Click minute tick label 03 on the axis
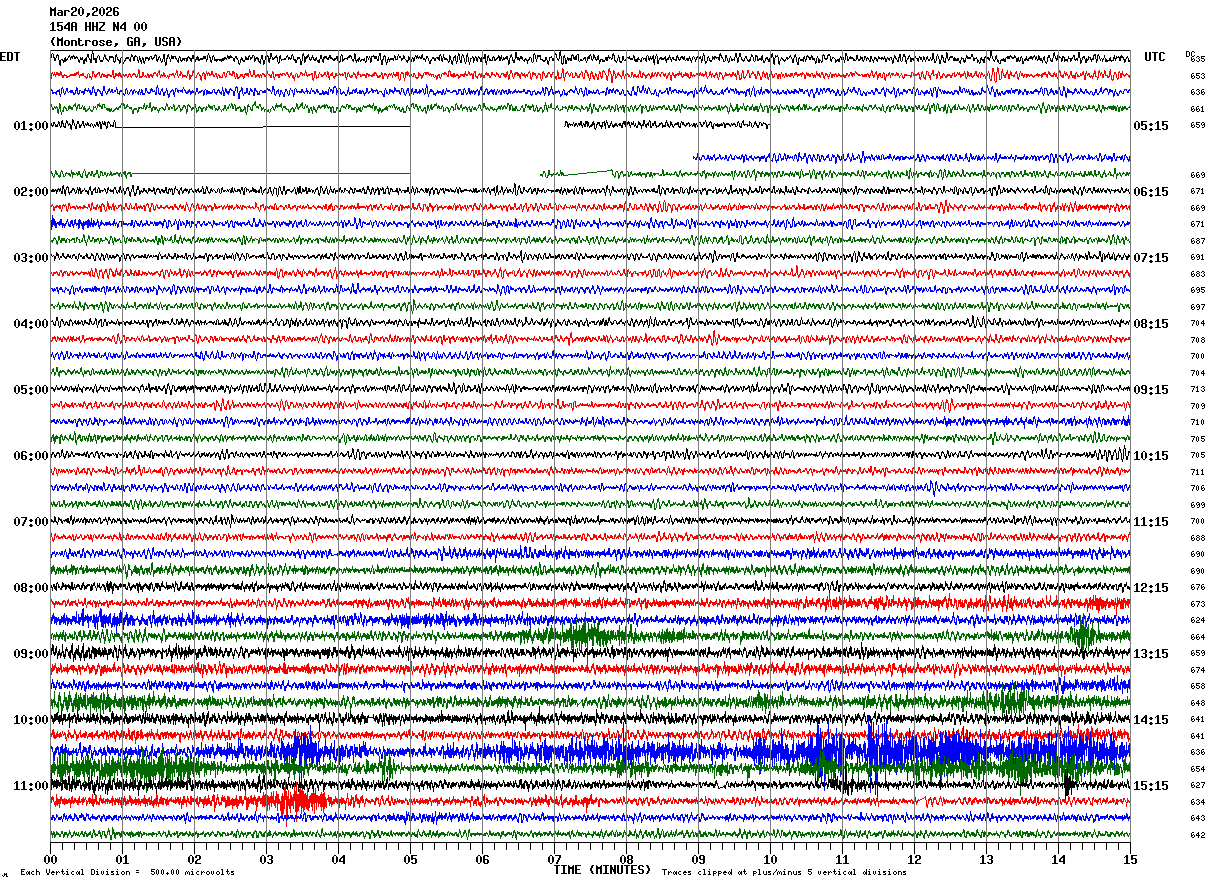Screen dimensions: 1210x886 coord(266,859)
